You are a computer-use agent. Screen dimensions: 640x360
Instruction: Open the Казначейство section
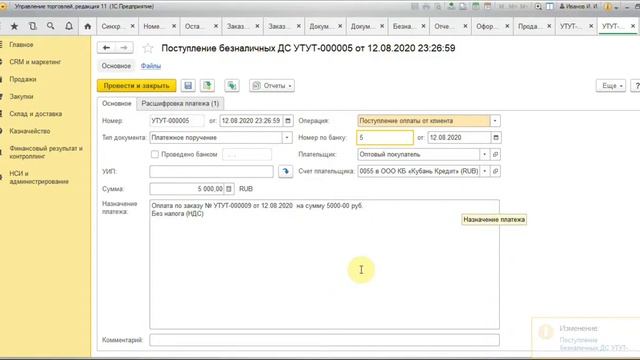(x=30, y=131)
